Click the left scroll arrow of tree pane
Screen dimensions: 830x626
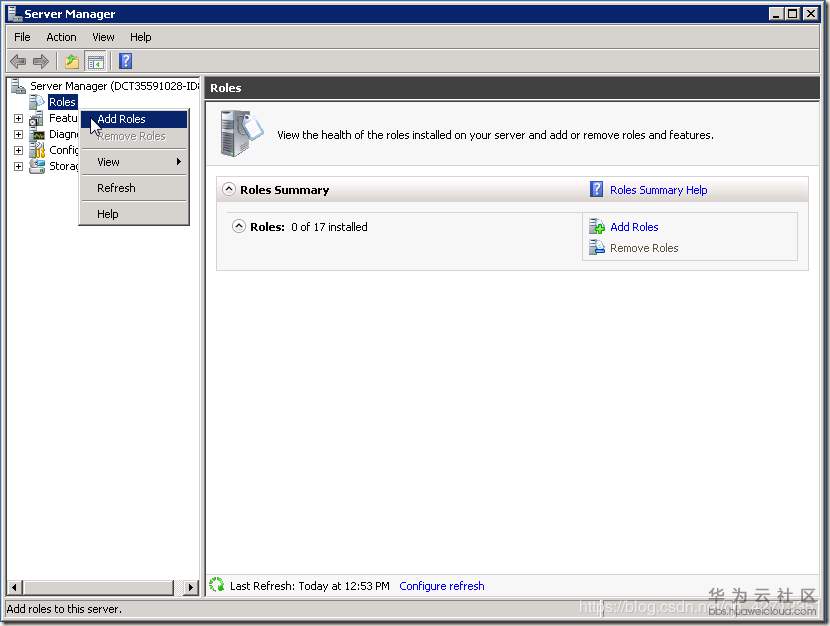tap(14, 587)
